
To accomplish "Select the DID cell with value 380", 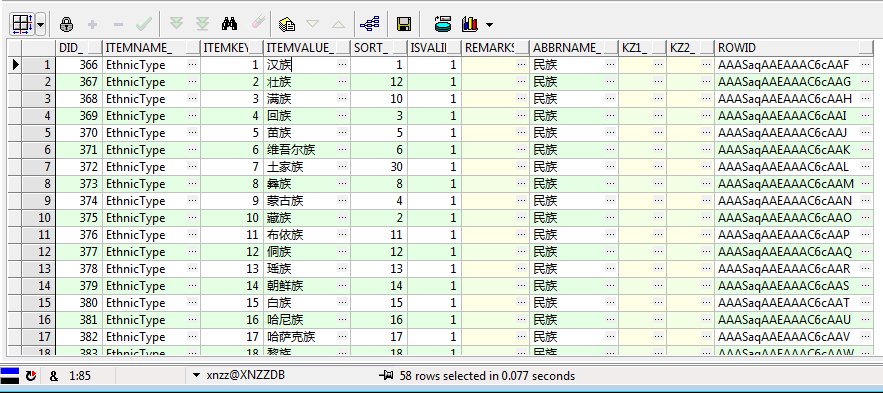I will pyautogui.click(x=79, y=303).
